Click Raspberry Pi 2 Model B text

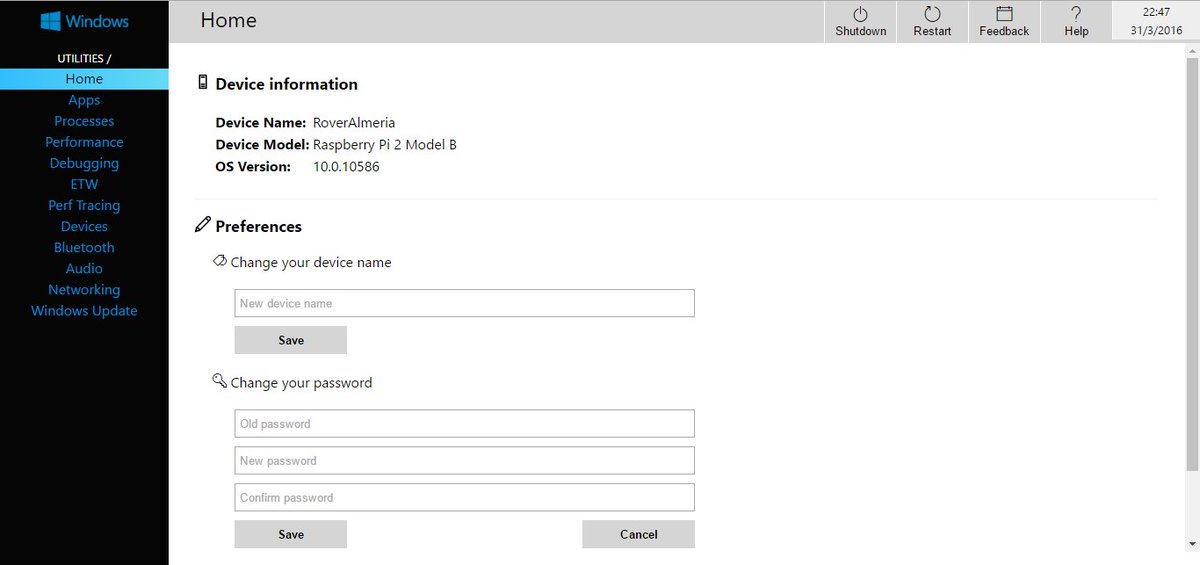(385, 145)
